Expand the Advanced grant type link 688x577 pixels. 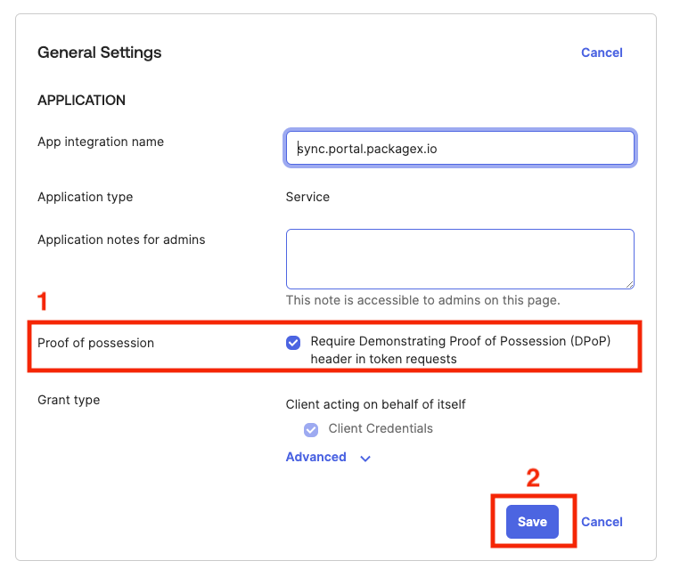click(316, 457)
